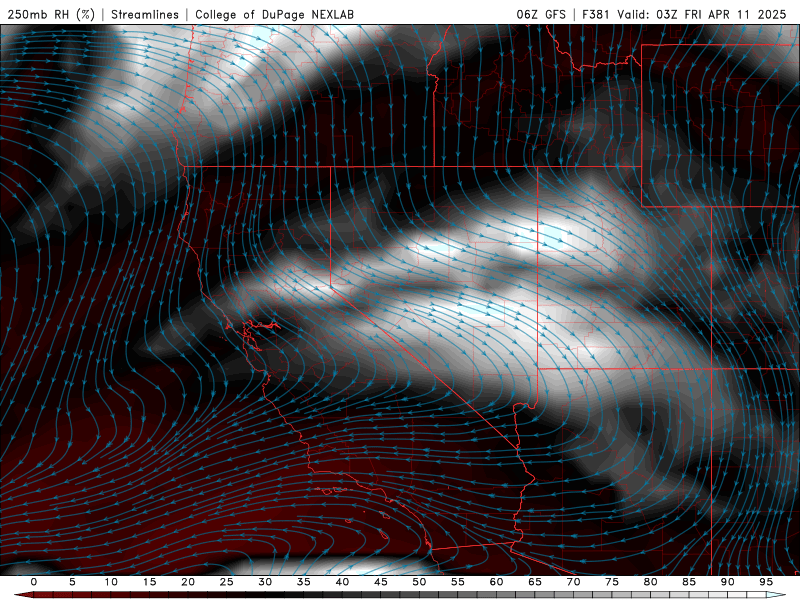
Task: Click the '5' colorbar scale label
Action: pos(72,582)
